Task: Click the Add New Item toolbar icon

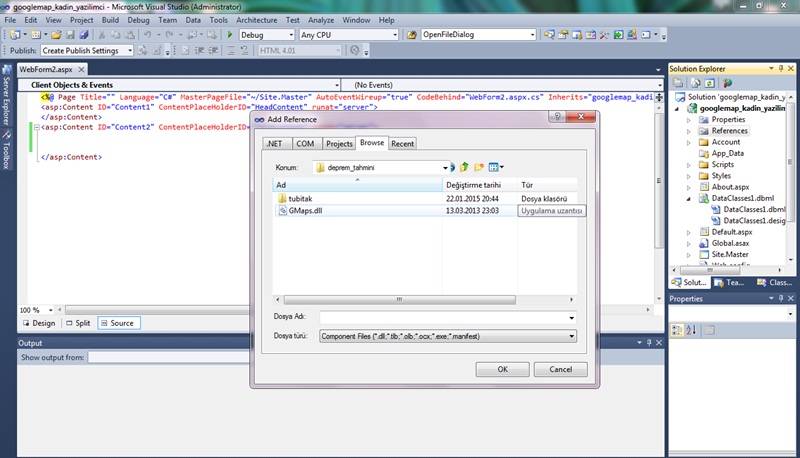Action: pos(35,35)
